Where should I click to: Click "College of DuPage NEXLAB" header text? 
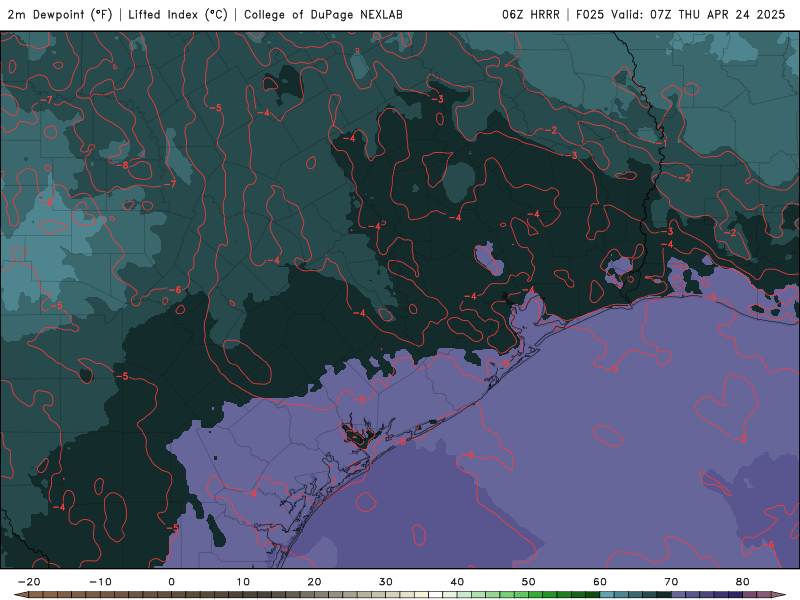323,15
